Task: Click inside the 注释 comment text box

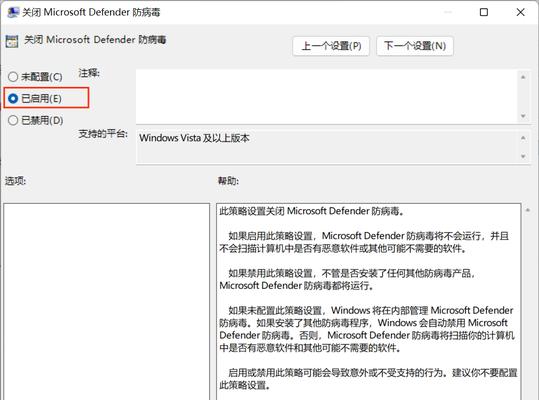Action: point(327,97)
